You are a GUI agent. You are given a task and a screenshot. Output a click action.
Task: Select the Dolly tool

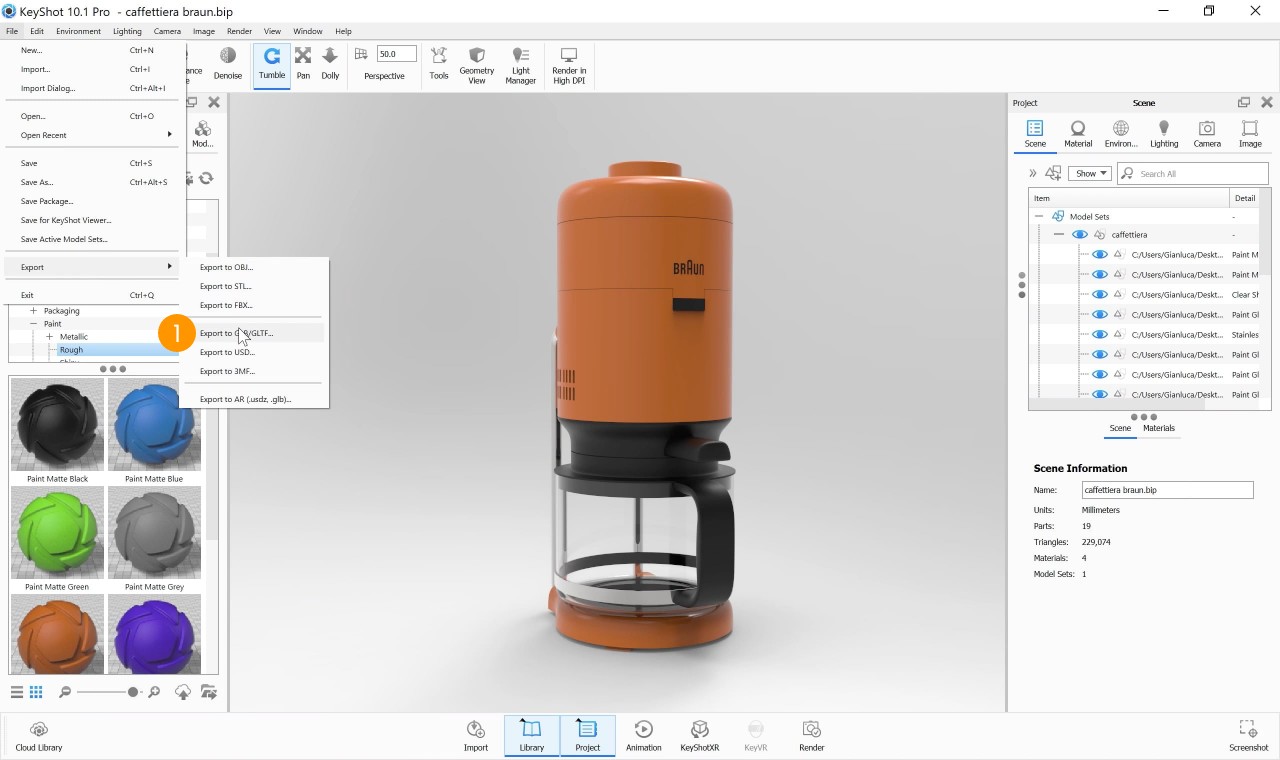(x=330, y=64)
